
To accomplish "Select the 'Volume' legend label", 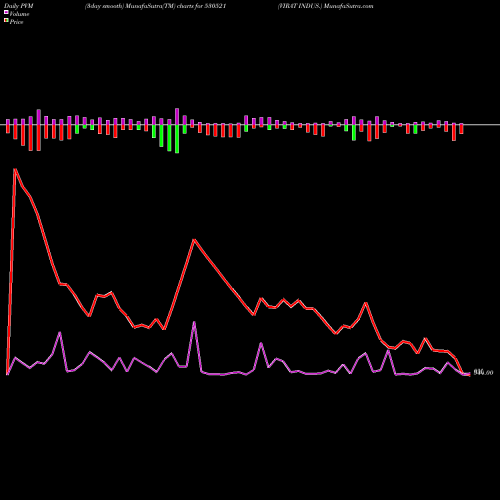I will point(19,14).
